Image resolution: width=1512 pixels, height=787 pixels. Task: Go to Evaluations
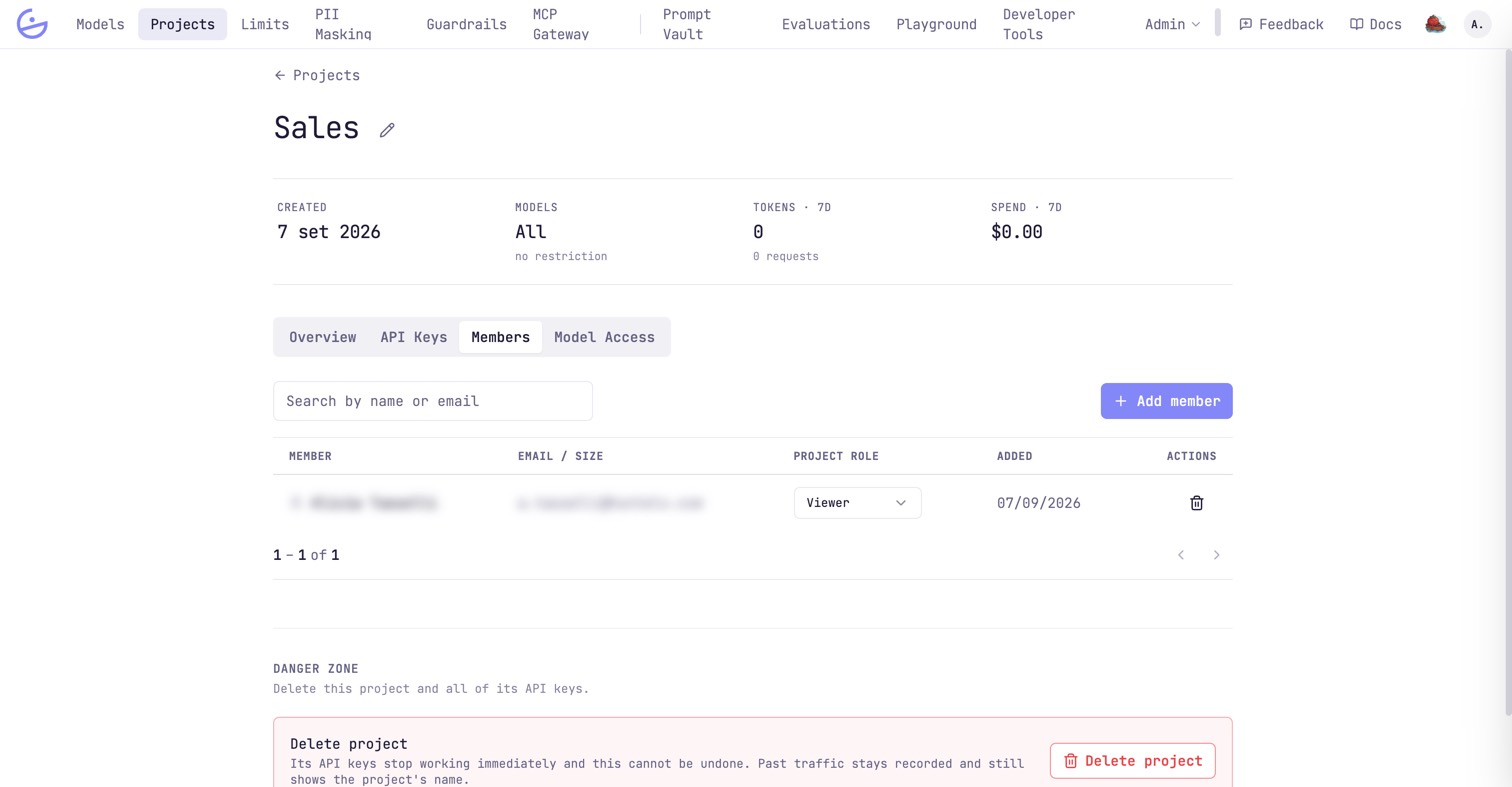click(826, 24)
